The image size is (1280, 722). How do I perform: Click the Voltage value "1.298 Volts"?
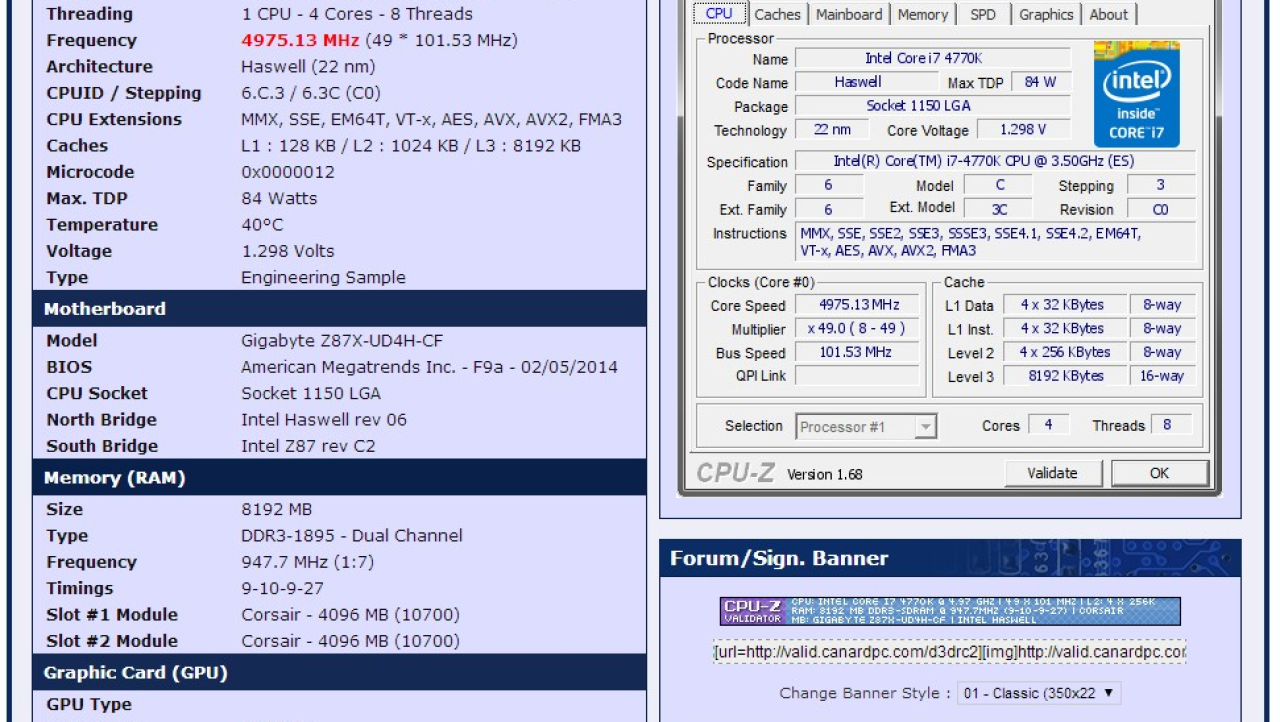coord(288,251)
